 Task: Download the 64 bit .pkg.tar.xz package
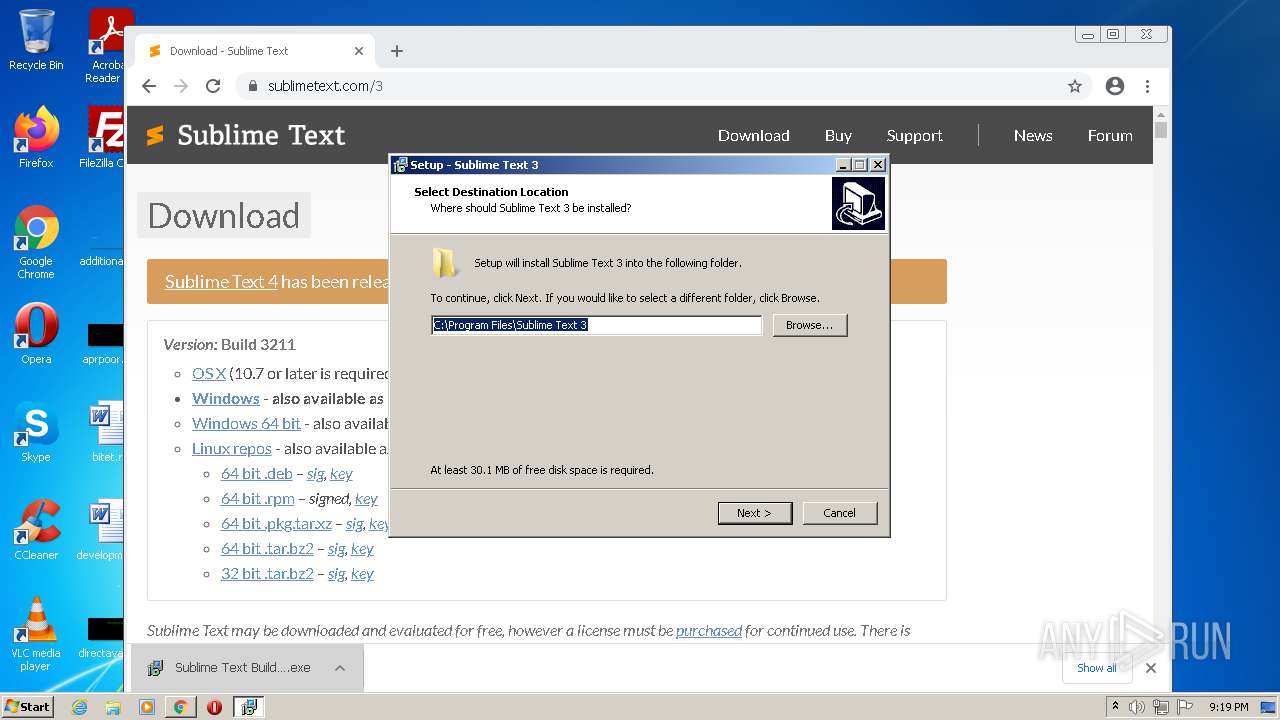(x=276, y=523)
